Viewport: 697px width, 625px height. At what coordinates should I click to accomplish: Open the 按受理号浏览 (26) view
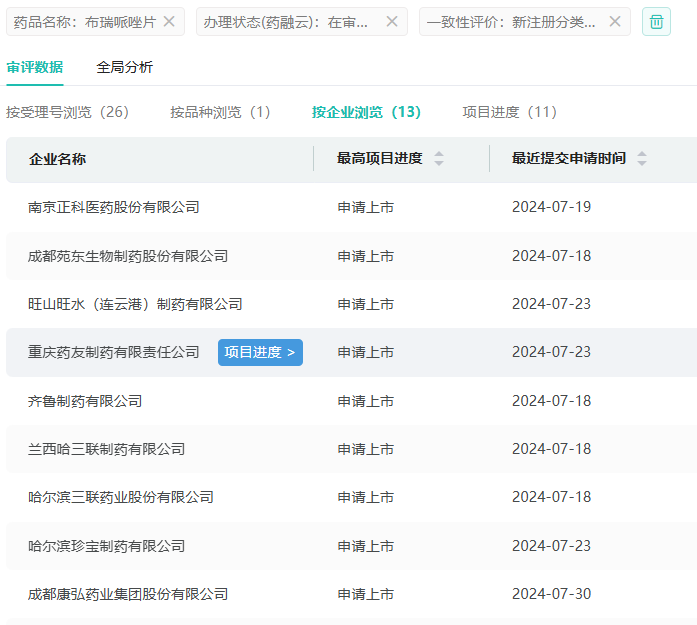coord(67,112)
